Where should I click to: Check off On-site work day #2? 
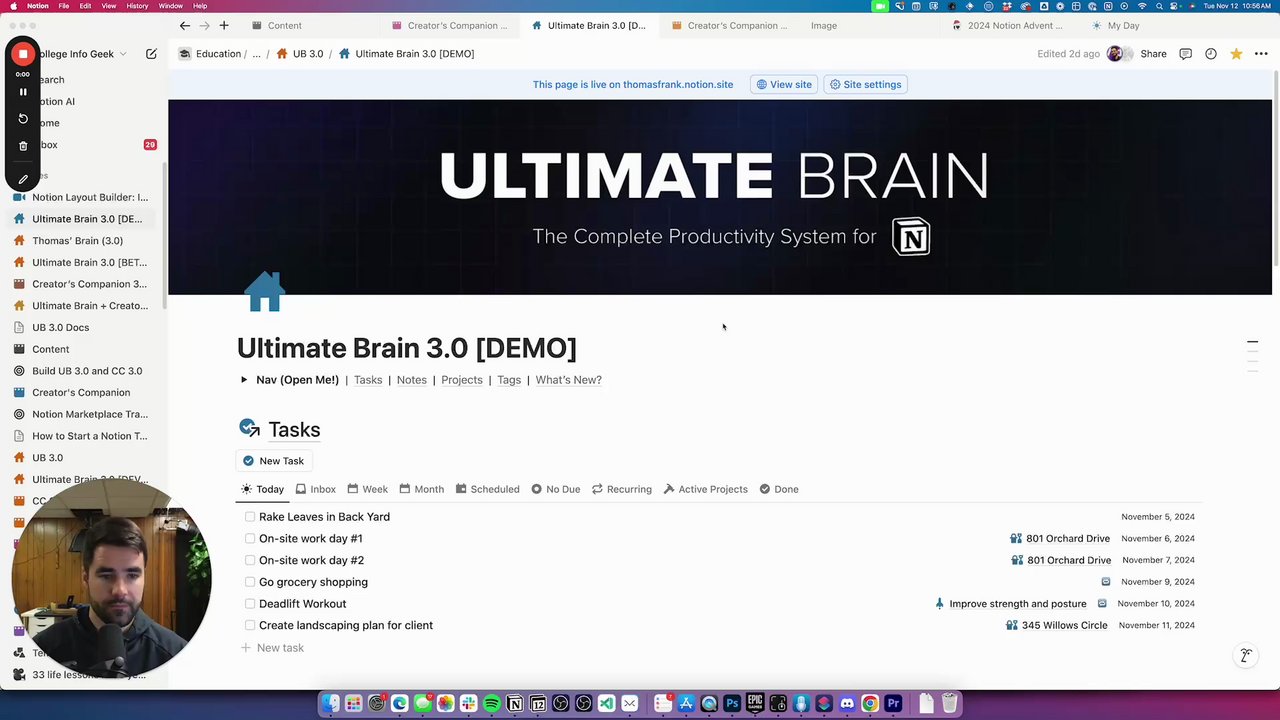[x=250, y=560]
